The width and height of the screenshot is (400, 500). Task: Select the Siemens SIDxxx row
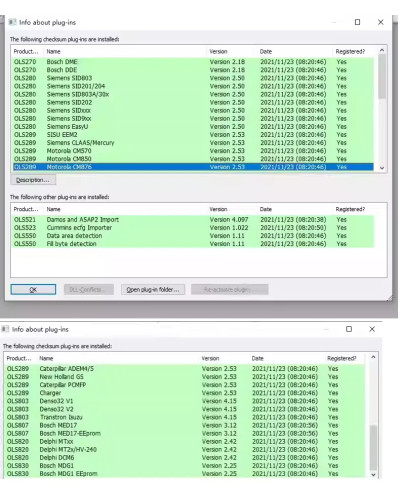tap(193, 110)
